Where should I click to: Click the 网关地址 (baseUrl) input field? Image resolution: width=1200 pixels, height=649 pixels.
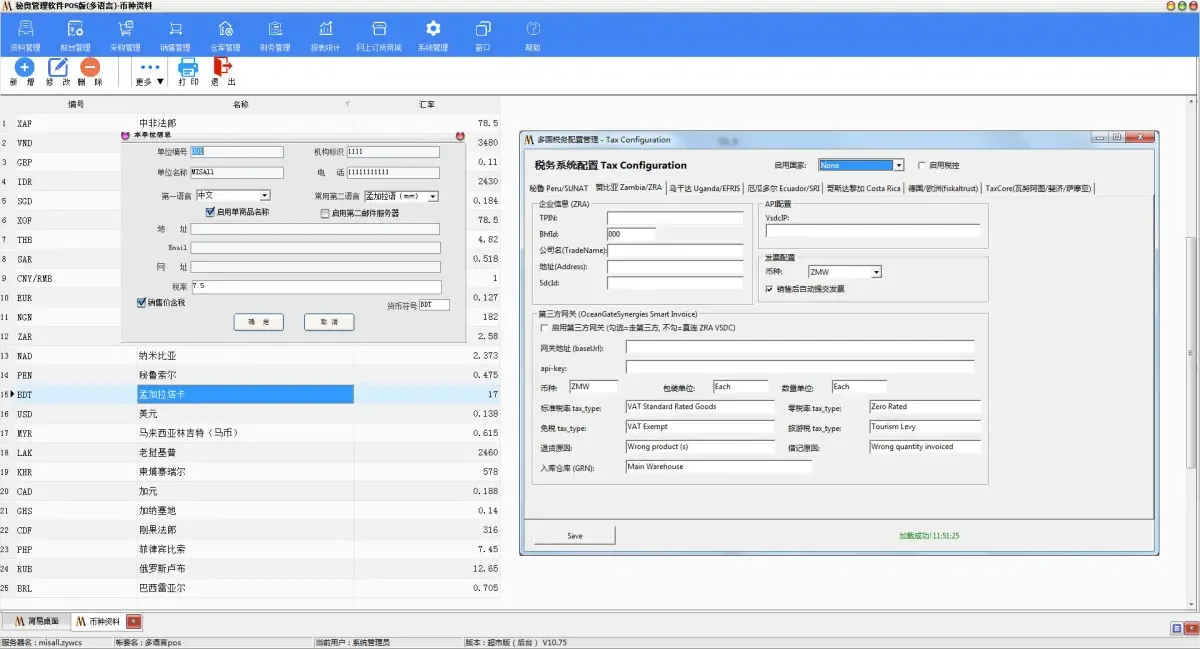click(800, 347)
